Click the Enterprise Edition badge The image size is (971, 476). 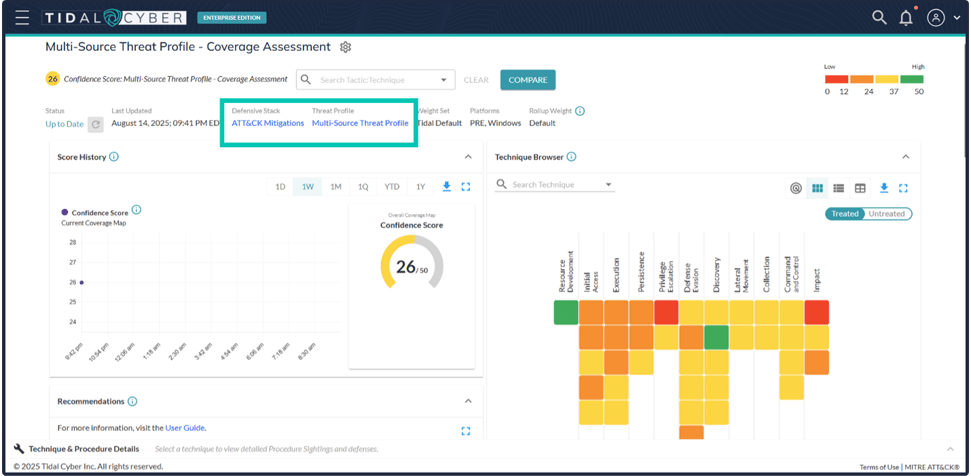[x=232, y=17]
